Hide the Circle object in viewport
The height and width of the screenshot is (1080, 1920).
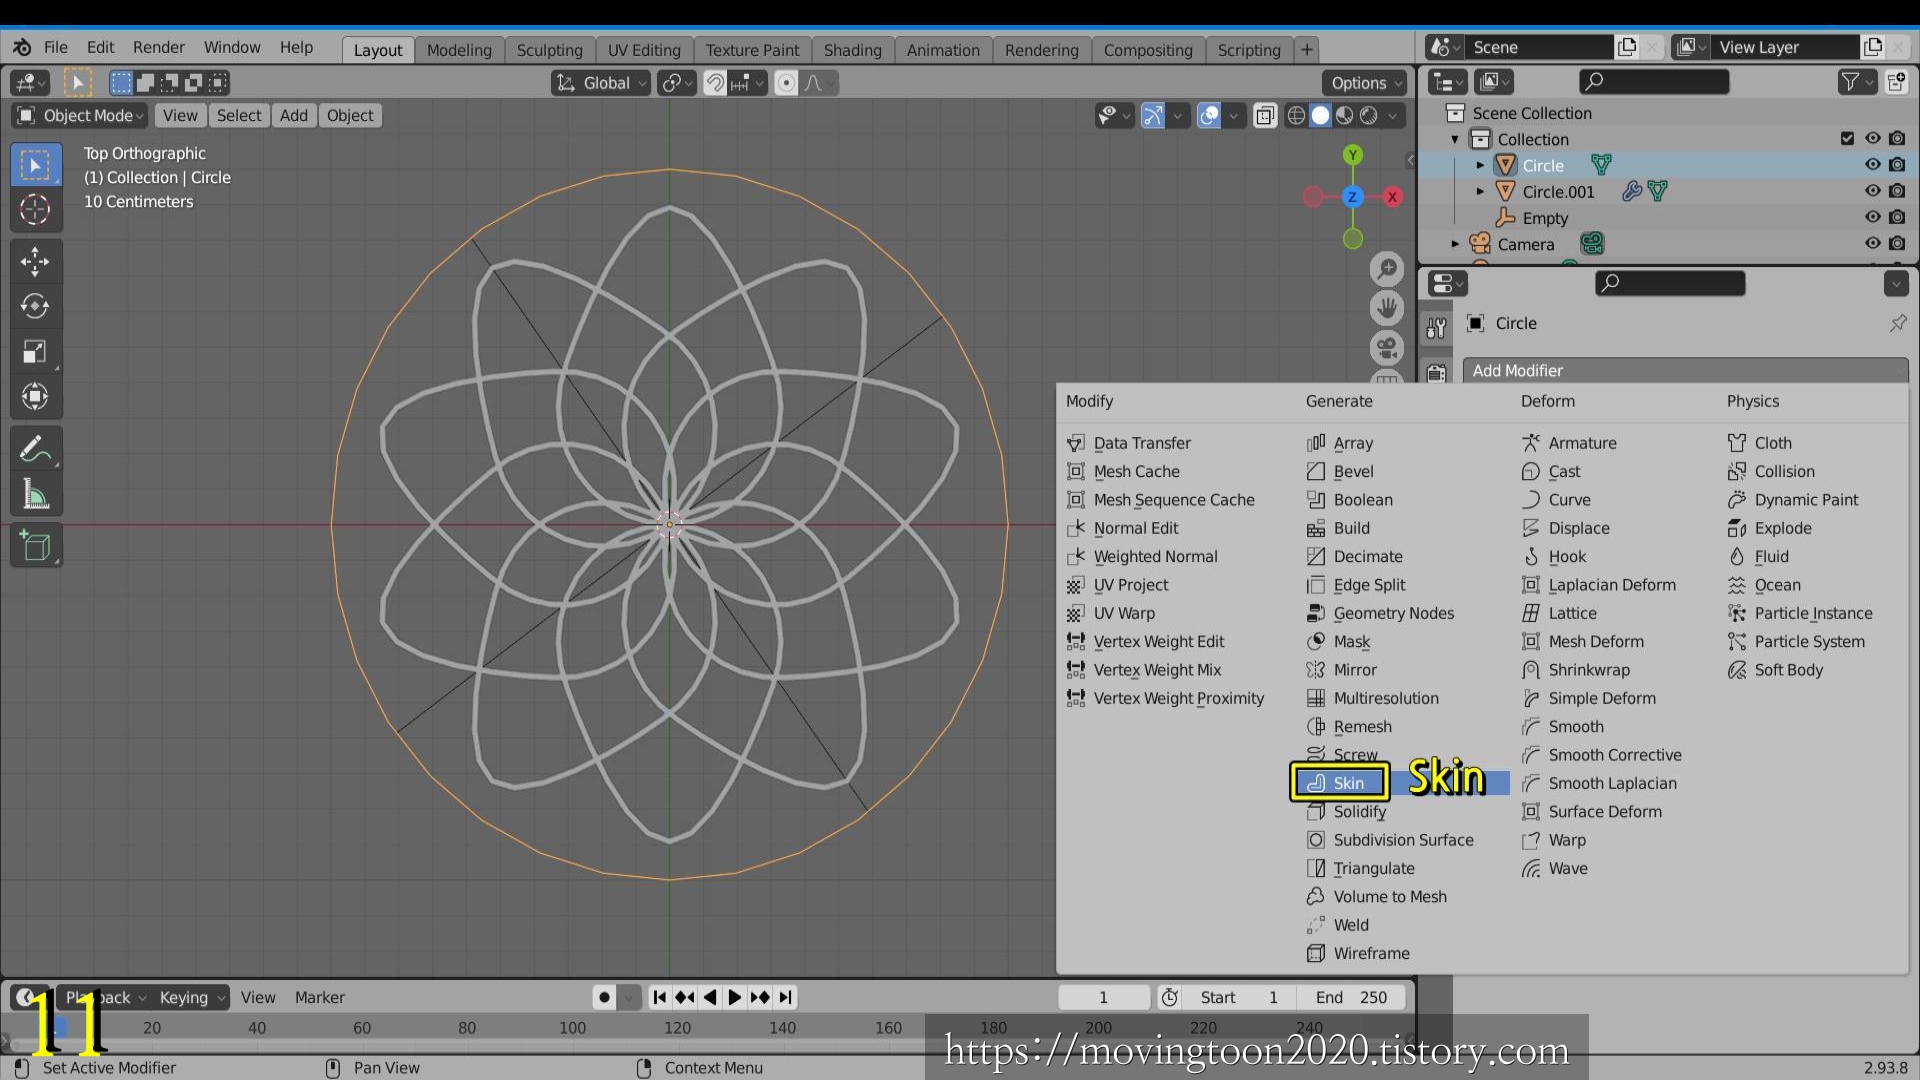pyautogui.click(x=1872, y=165)
